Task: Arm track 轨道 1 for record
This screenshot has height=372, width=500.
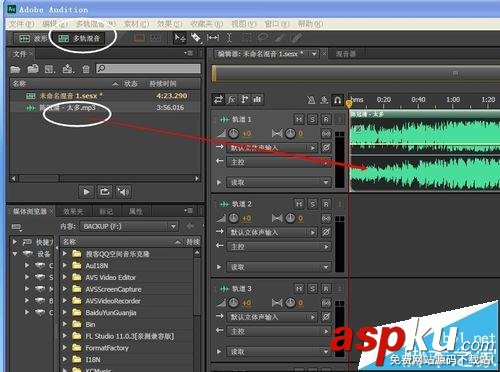Action: [326, 119]
